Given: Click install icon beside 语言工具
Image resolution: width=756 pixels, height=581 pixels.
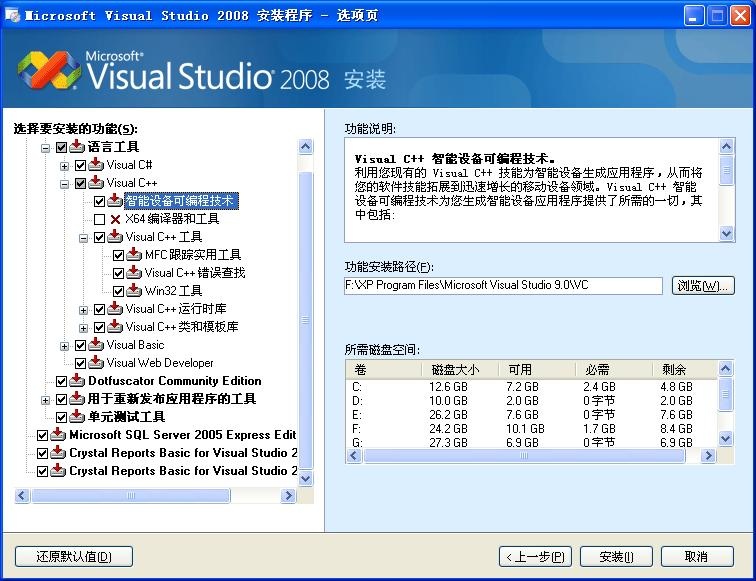Looking at the screenshot, I should pyautogui.click(x=77, y=147).
